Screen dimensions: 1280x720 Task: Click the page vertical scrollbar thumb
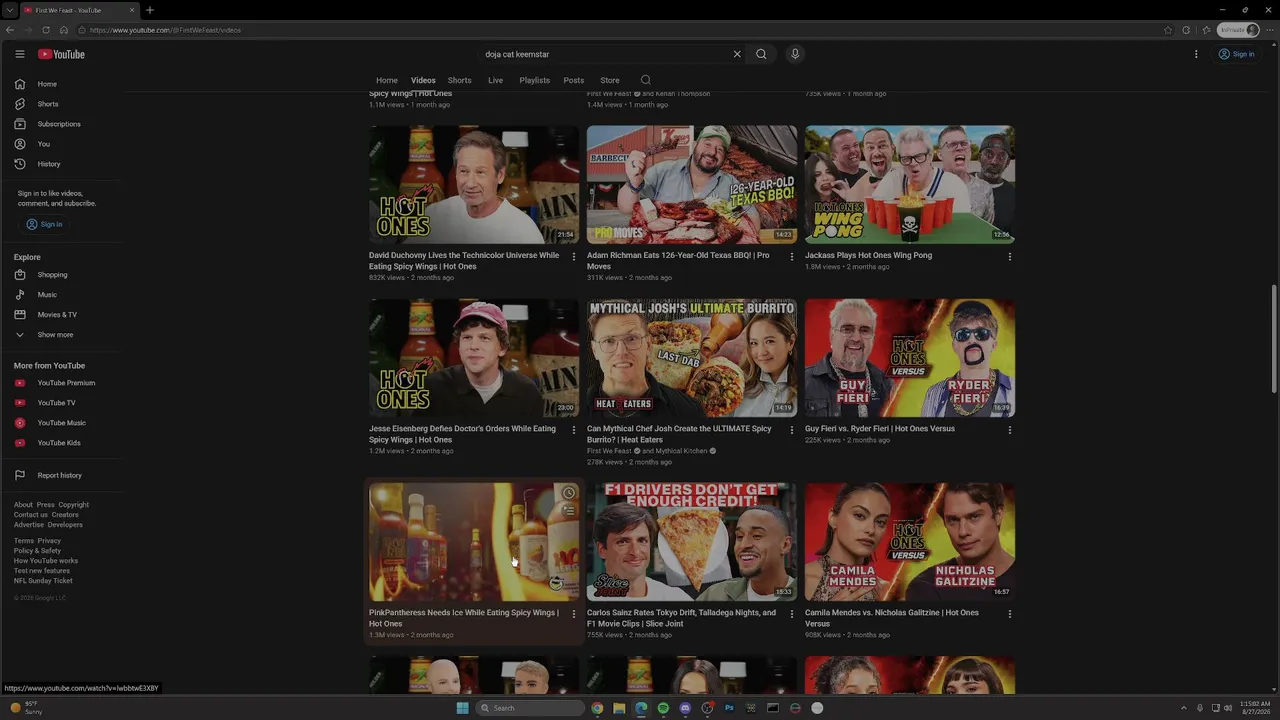point(1274,338)
